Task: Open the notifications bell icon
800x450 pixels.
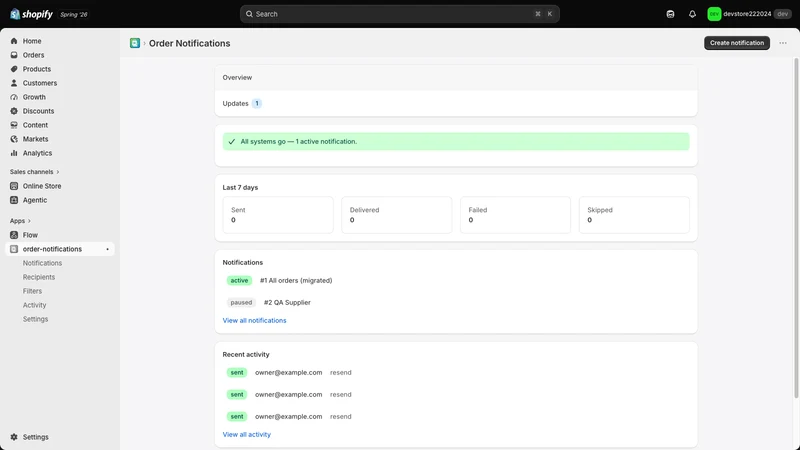Action: coord(692,14)
